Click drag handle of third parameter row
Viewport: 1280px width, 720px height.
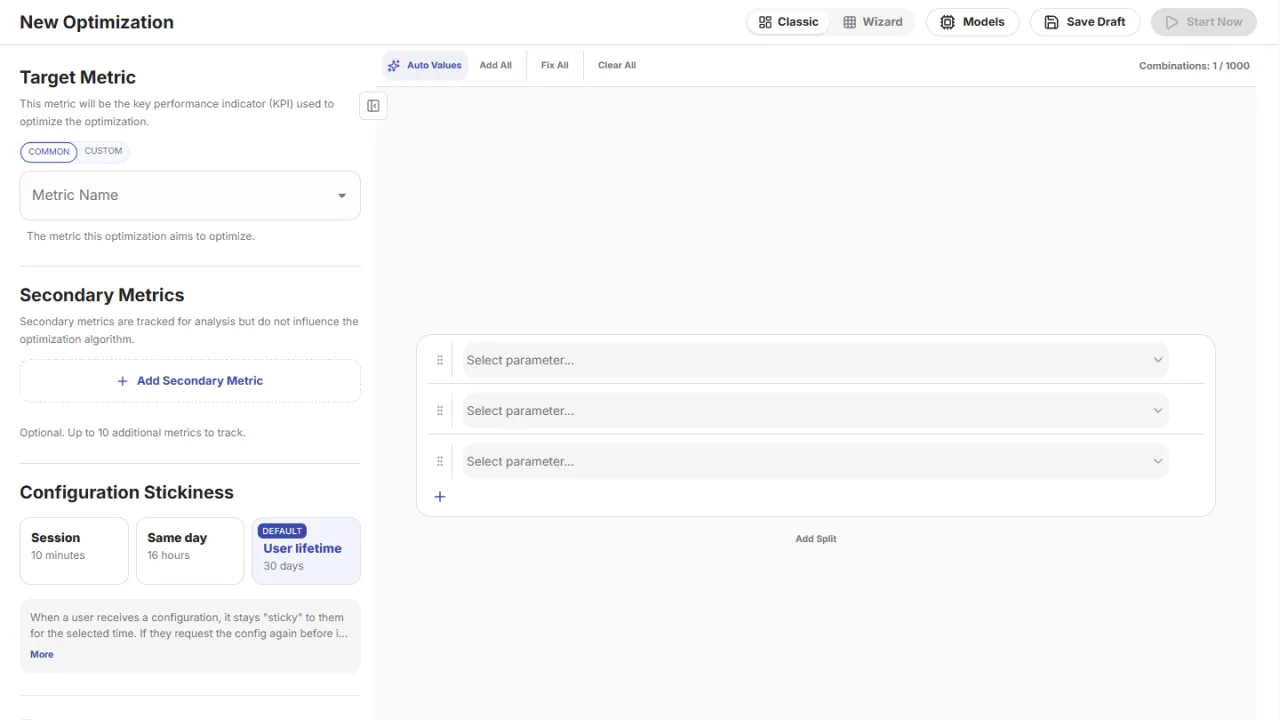click(440, 462)
